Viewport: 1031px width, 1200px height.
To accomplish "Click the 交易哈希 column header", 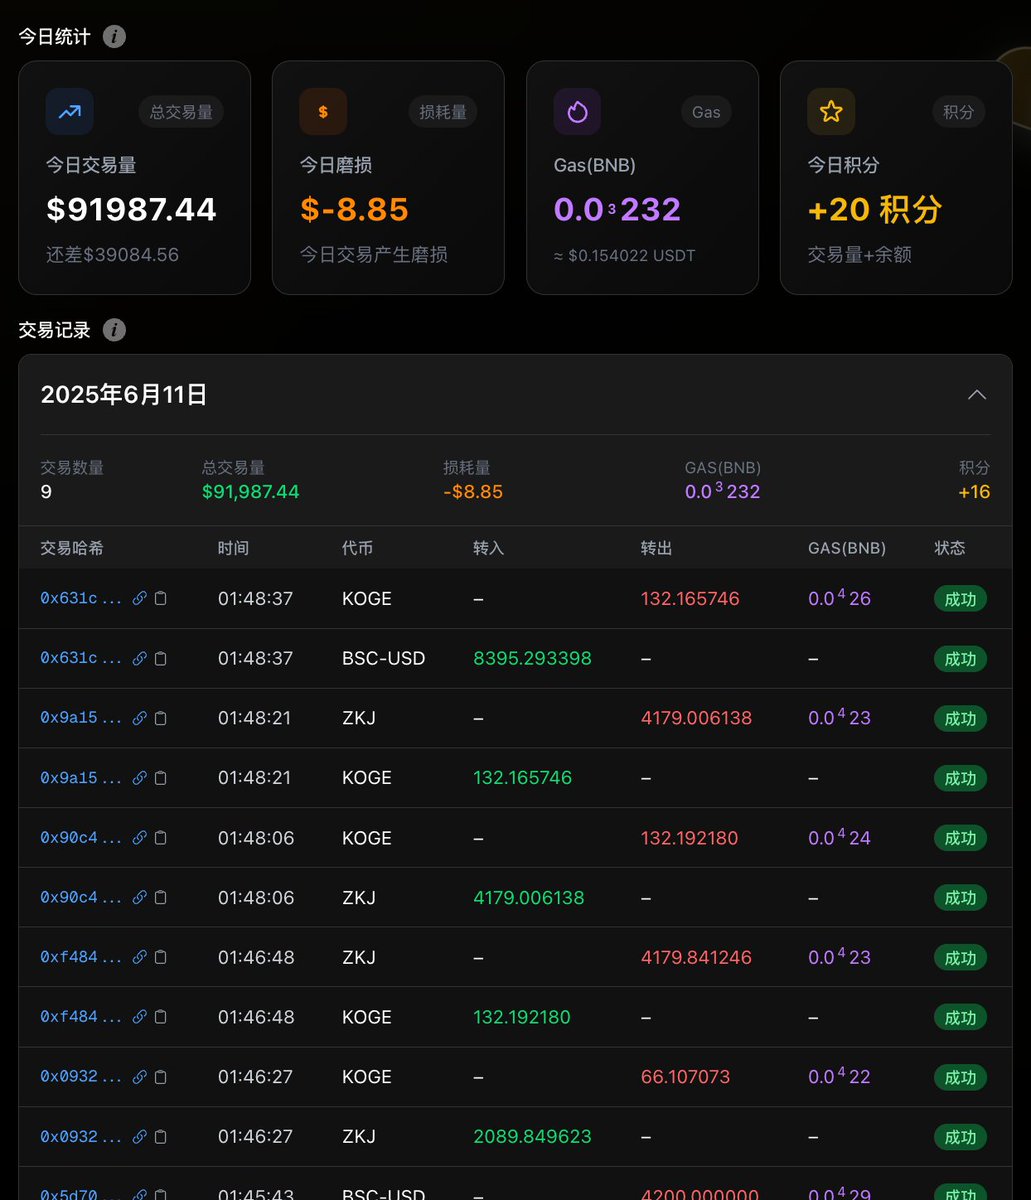I will (72, 548).
